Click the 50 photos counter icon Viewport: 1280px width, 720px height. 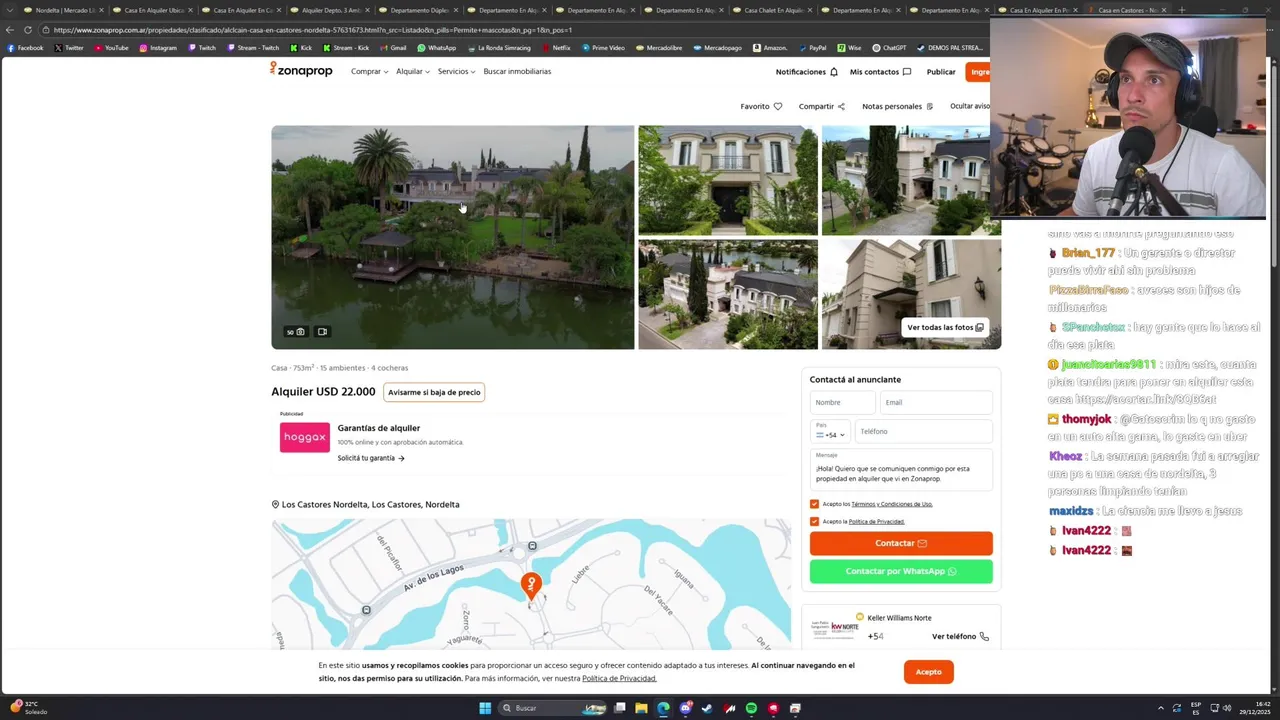295,332
